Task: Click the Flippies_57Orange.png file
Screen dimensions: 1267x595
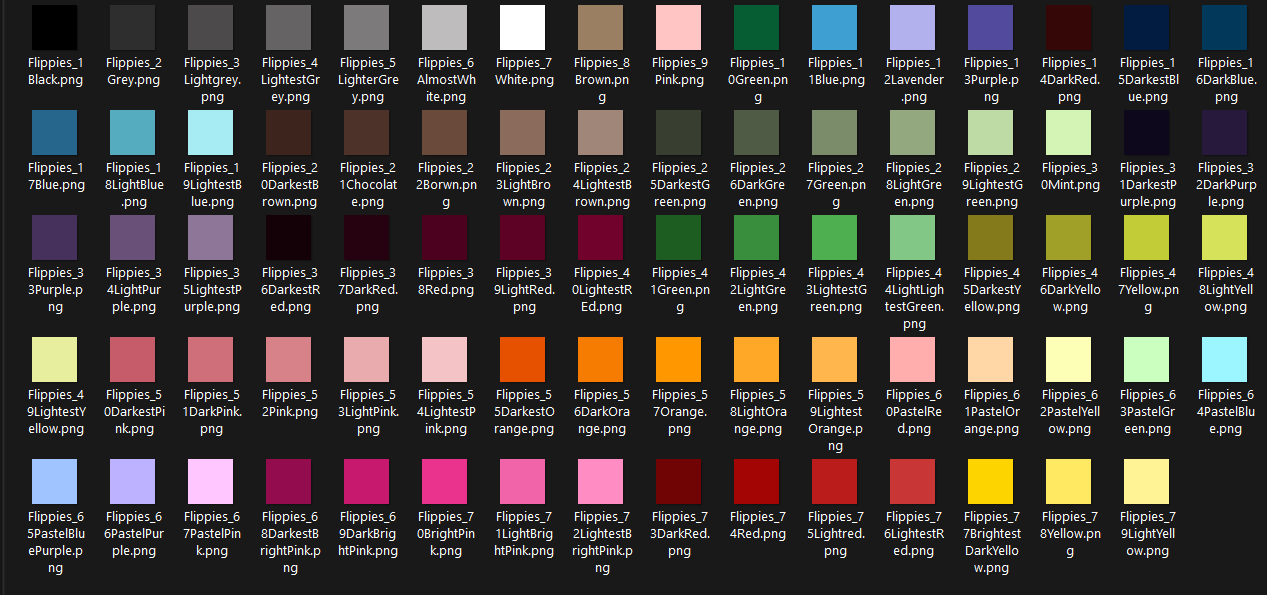Action: pyautogui.click(x=679, y=359)
